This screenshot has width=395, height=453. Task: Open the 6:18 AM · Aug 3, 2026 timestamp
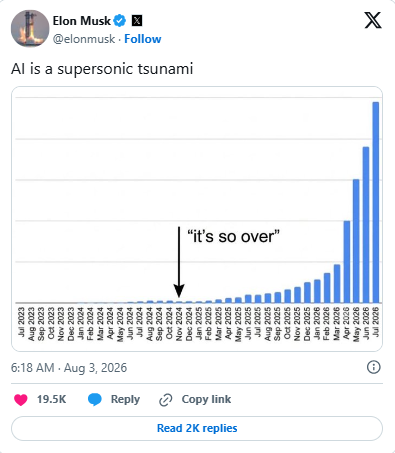(x=69, y=368)
